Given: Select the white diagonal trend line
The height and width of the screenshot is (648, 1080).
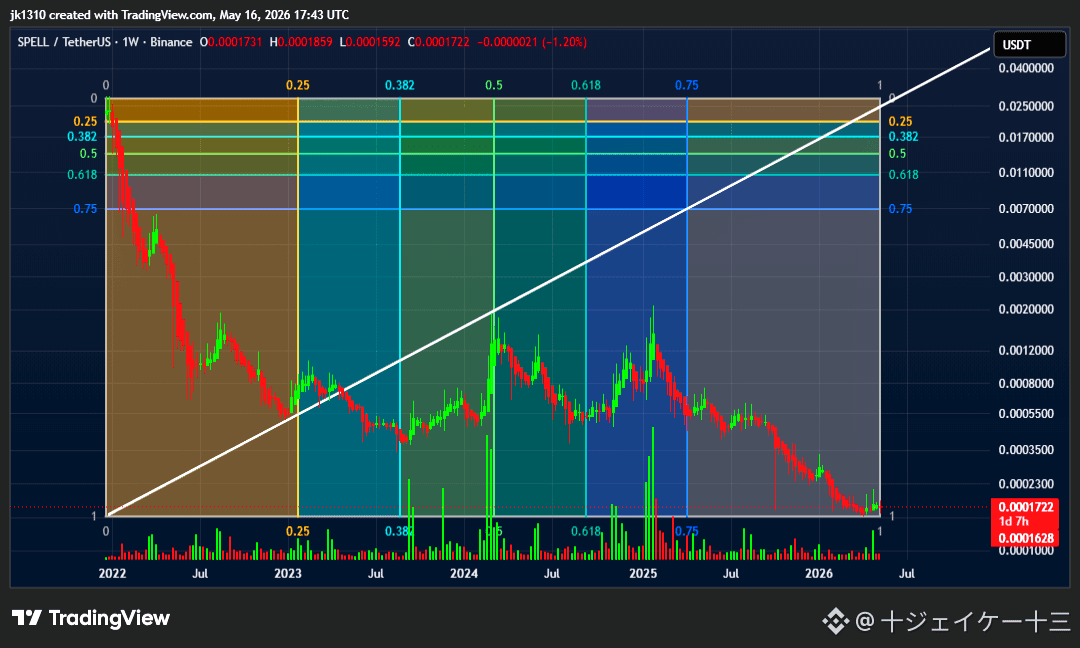Looking at the screenshot, I should 549,282.
